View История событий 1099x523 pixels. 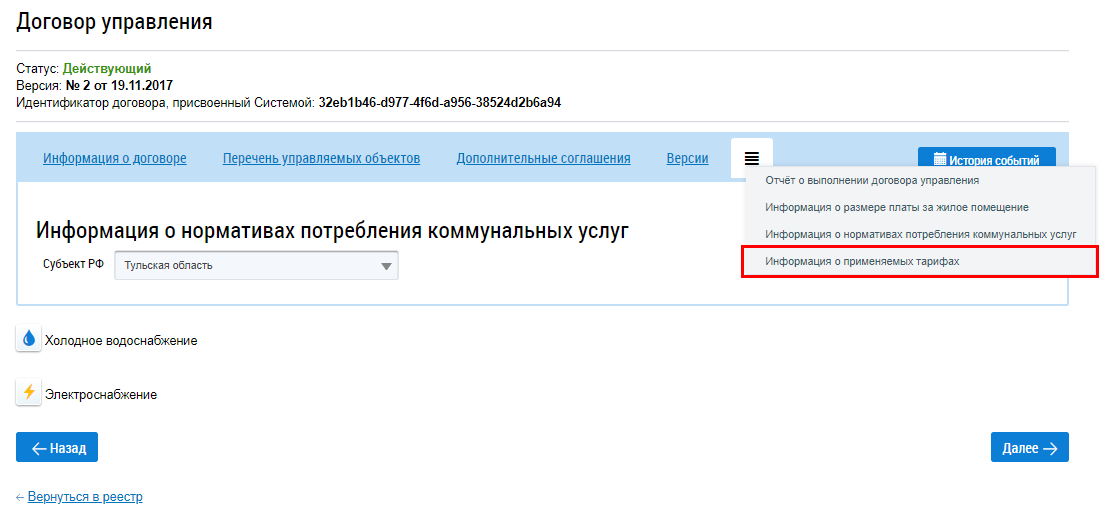coord(994,160)
